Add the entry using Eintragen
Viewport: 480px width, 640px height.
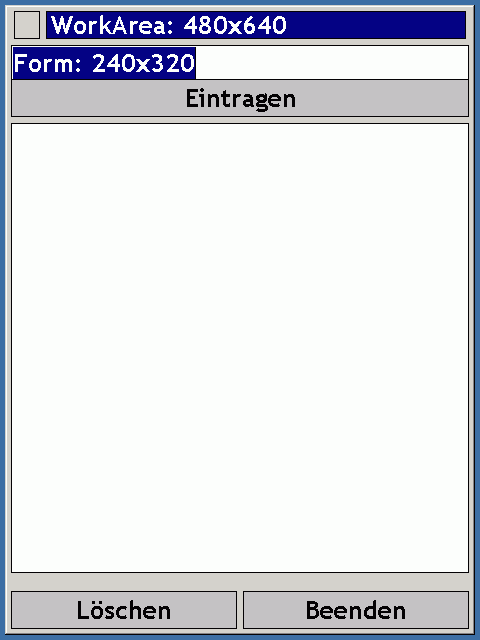tap(240, 98)
